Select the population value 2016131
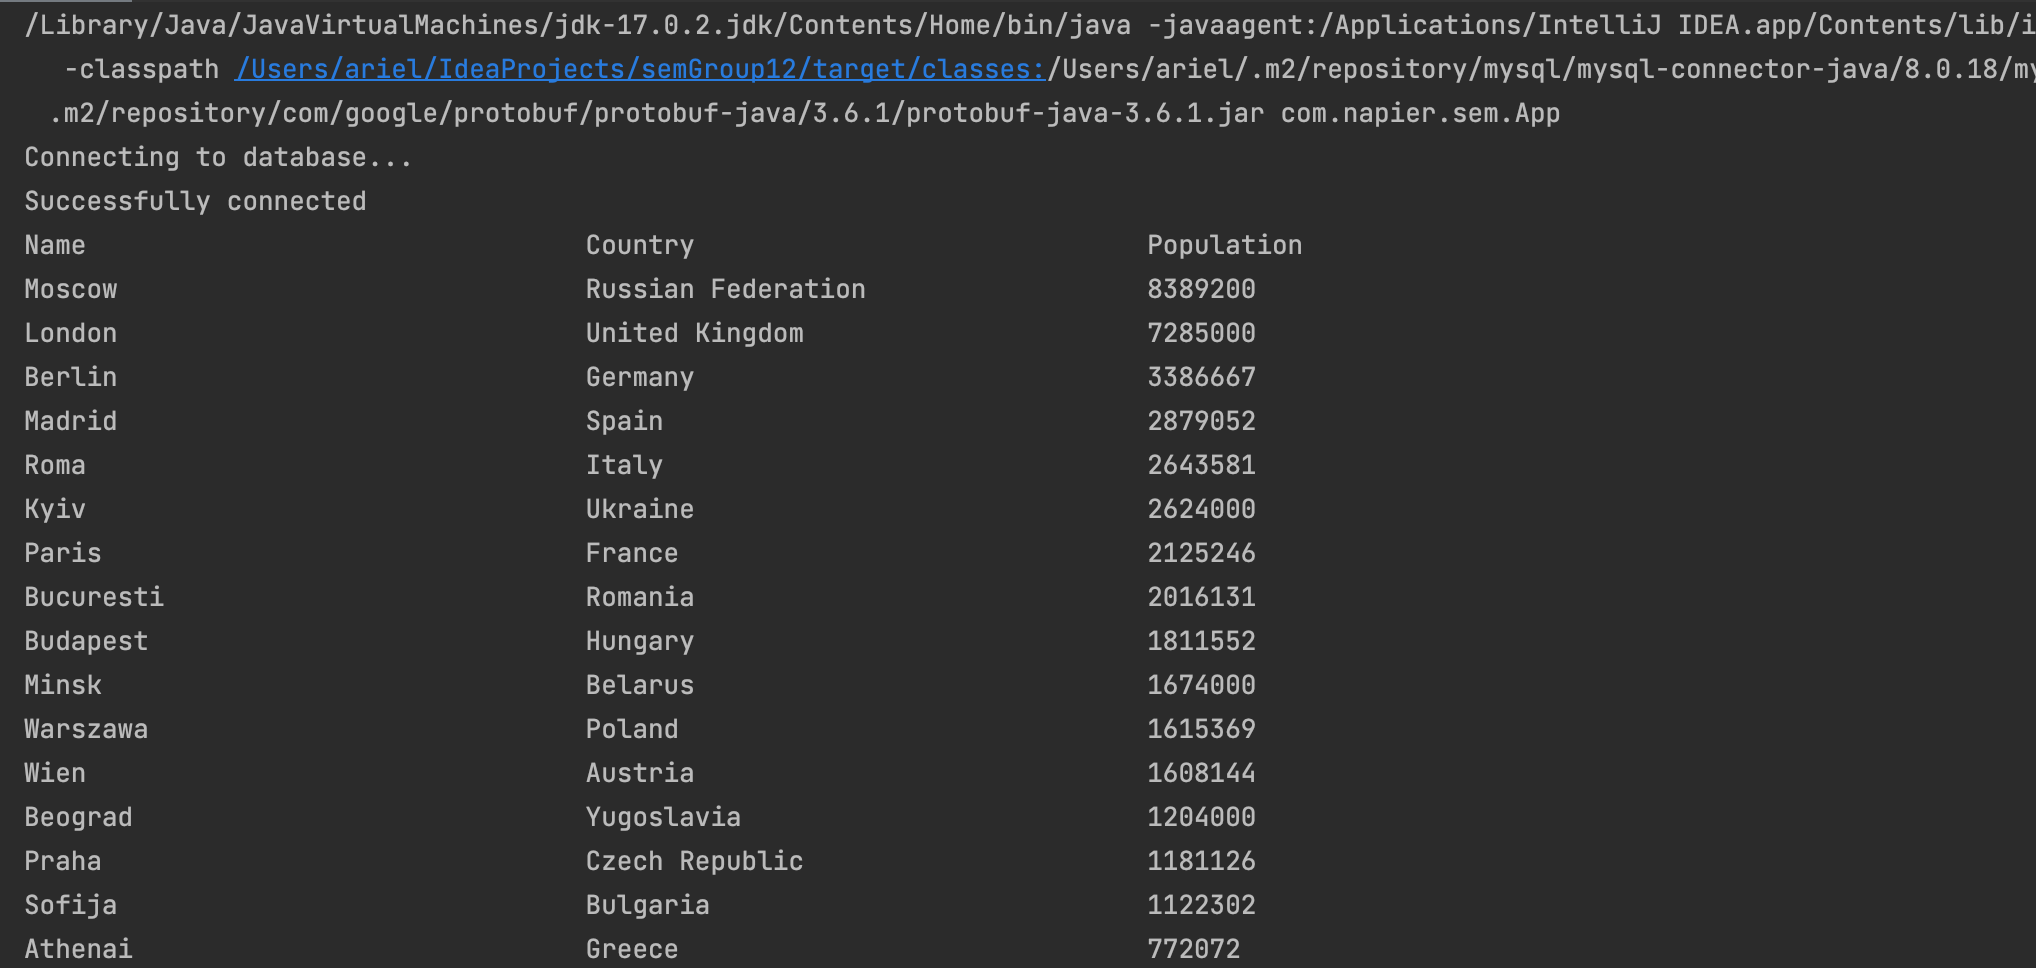 click(x=1201, y=597)
